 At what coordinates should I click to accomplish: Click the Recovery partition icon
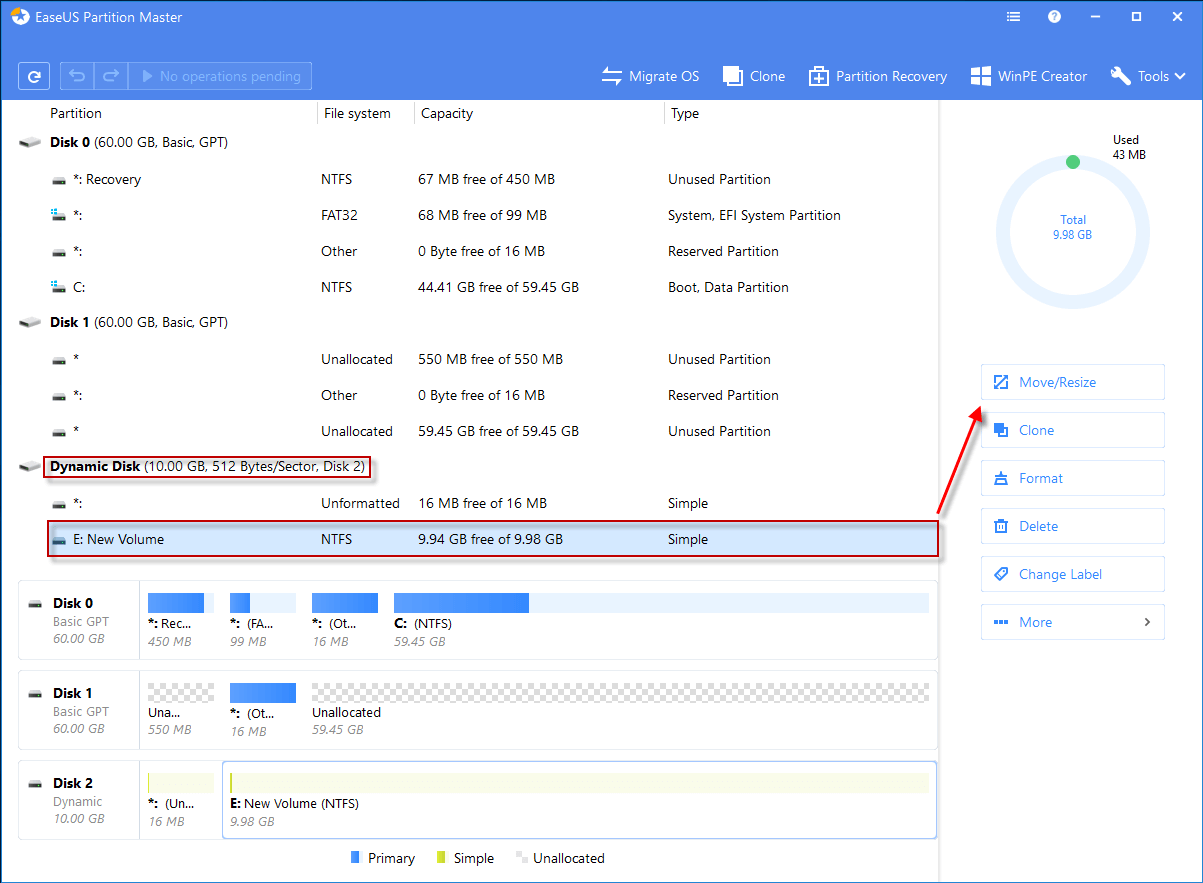coord(59,180)
